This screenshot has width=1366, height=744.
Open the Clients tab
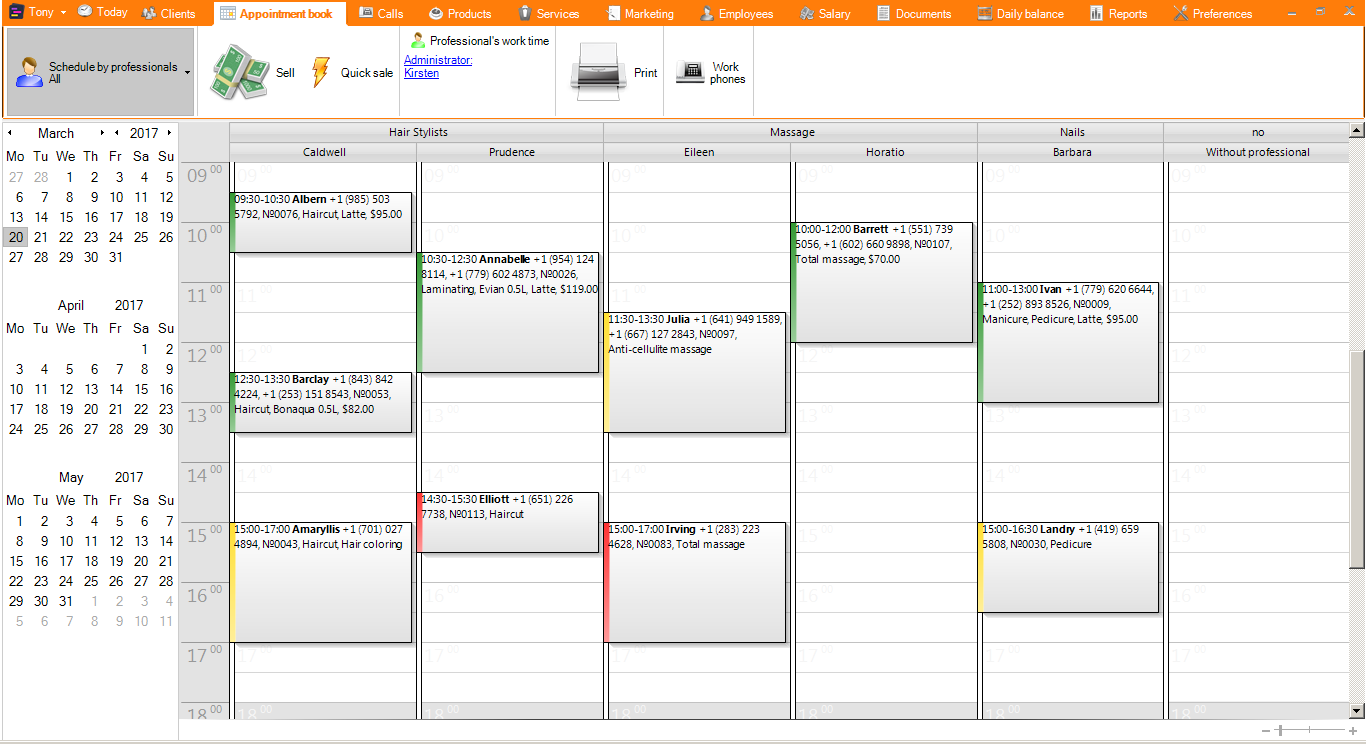(x=168, y=13)
